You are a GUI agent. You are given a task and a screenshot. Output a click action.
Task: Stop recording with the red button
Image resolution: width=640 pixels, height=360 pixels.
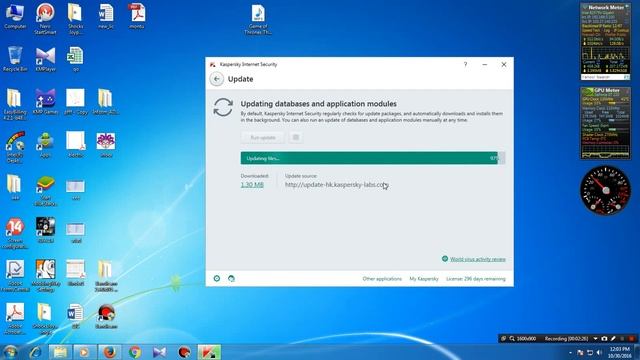[x=631, y=339]
